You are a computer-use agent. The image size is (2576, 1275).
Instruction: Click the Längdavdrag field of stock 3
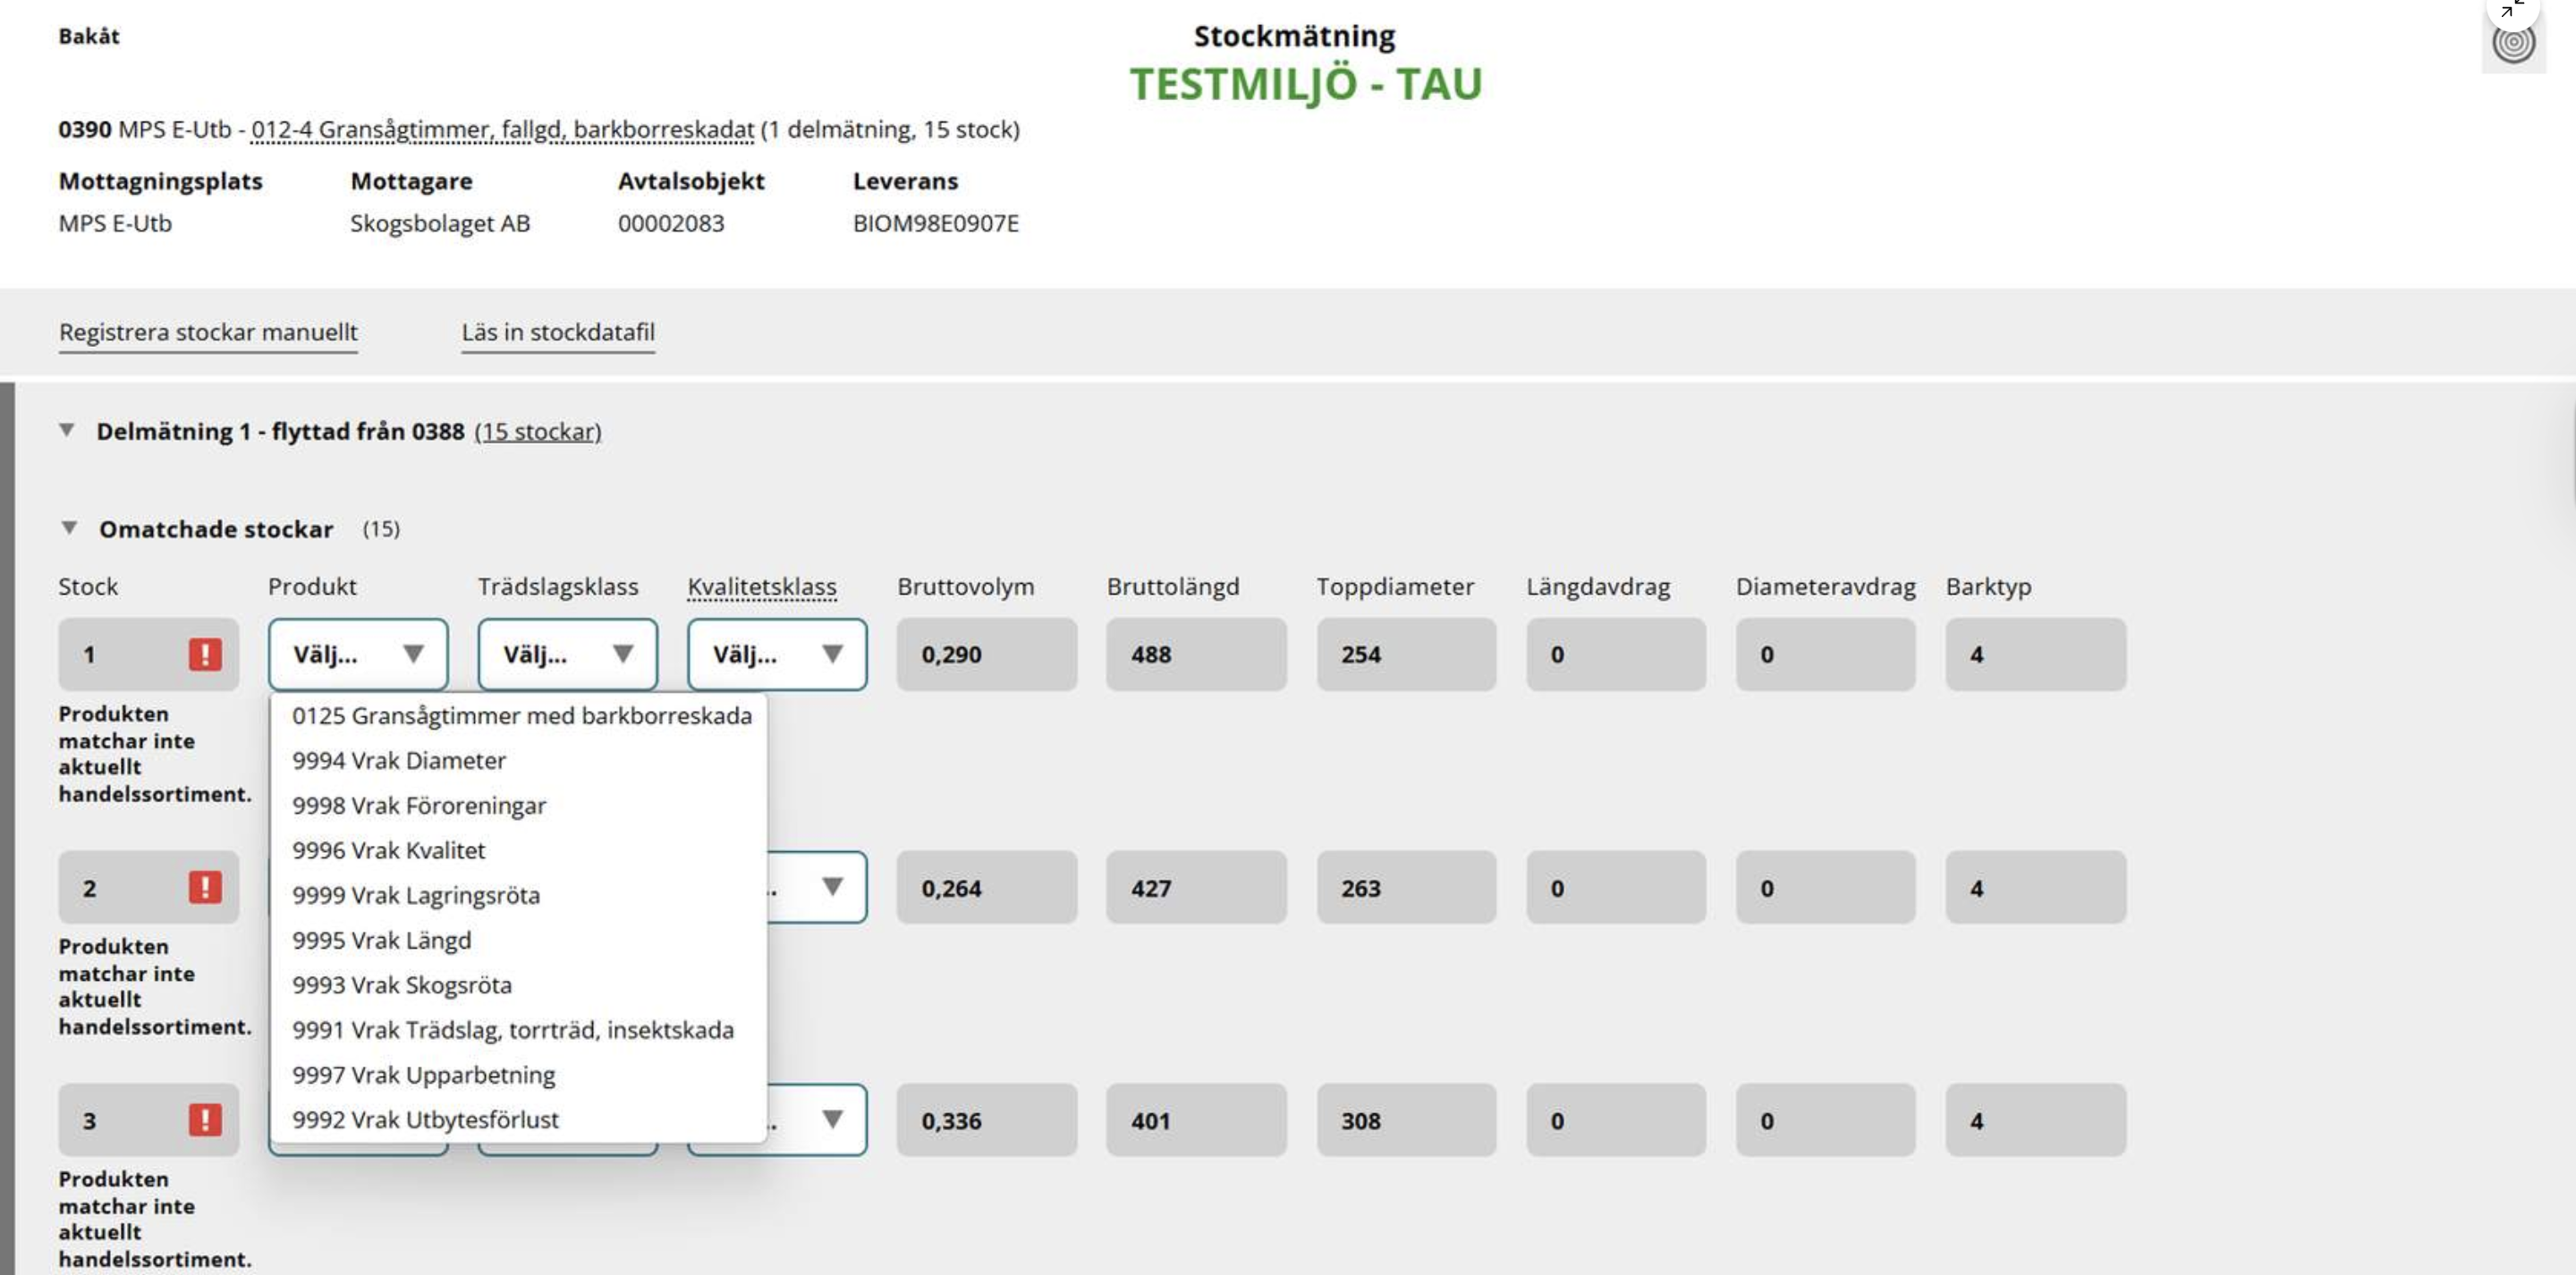coord(1616,1120)
